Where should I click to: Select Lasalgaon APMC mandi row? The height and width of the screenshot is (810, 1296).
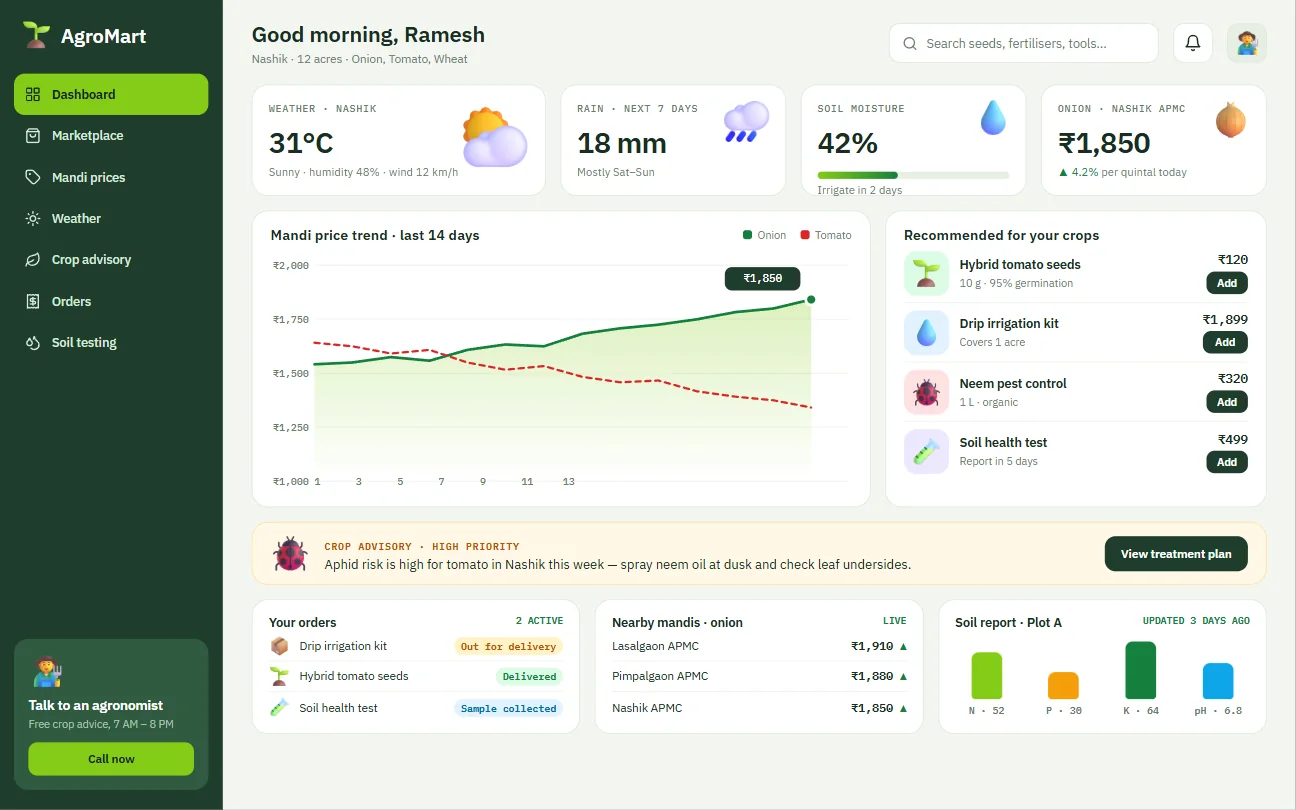[759, 646]
